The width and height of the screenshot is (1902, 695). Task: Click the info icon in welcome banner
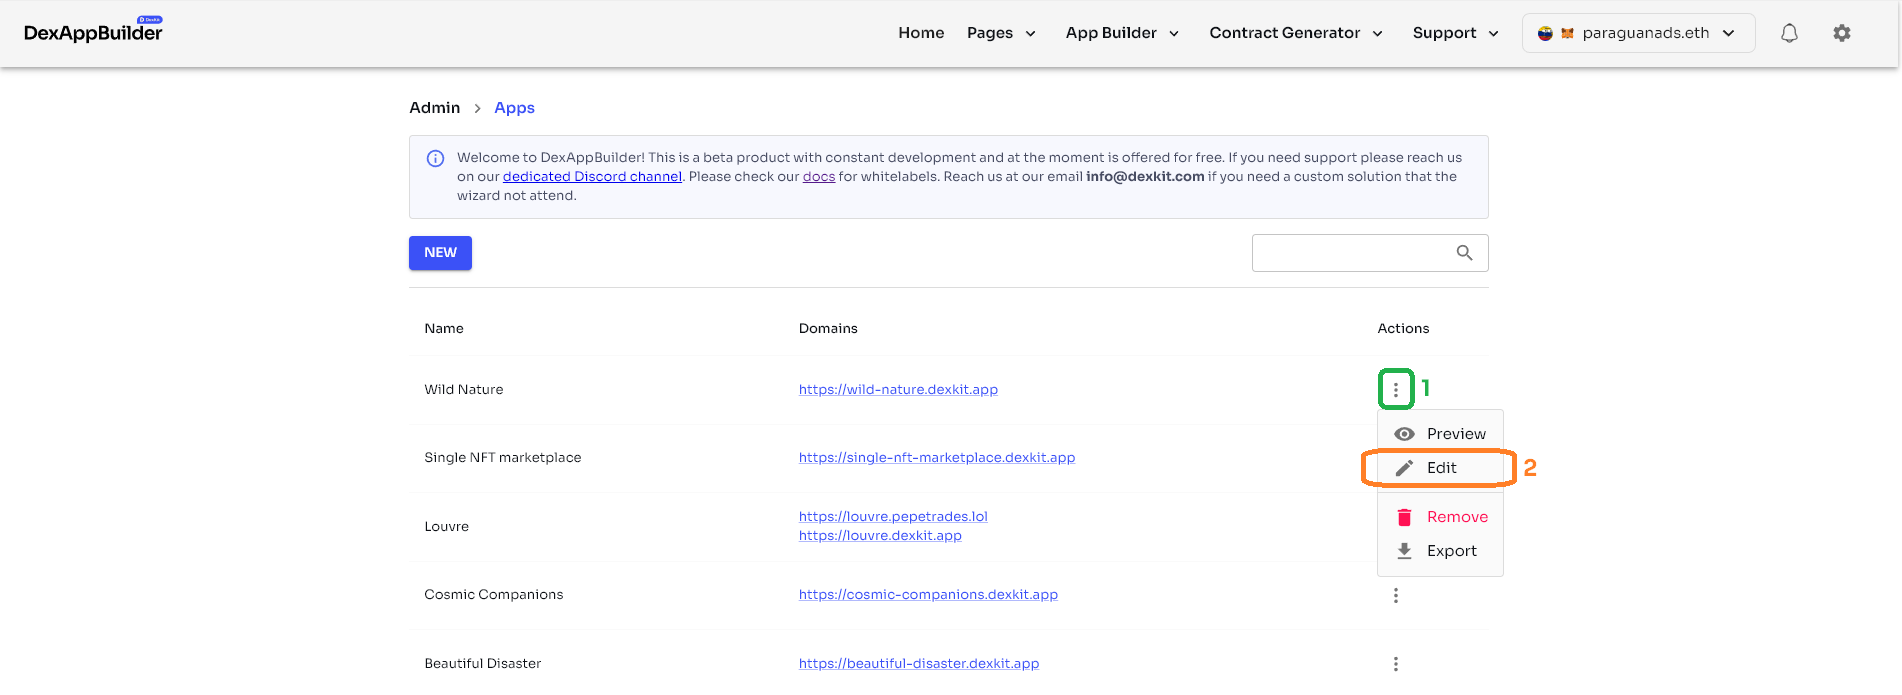(436, 158)
